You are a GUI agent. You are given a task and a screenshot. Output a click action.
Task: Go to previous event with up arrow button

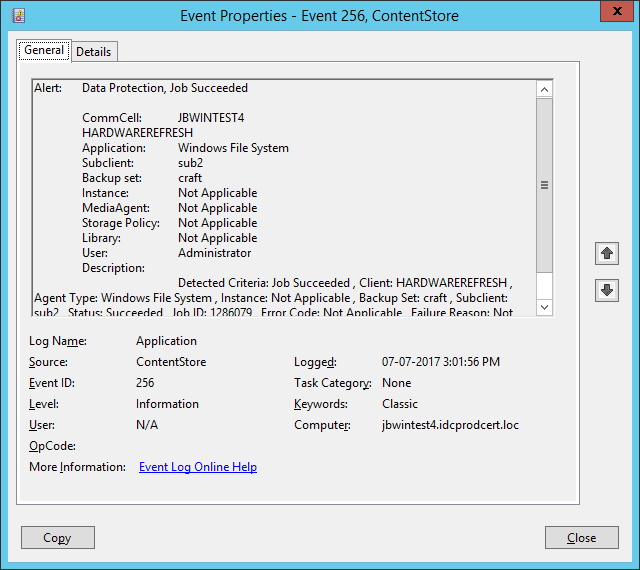[x=607, y=254]
